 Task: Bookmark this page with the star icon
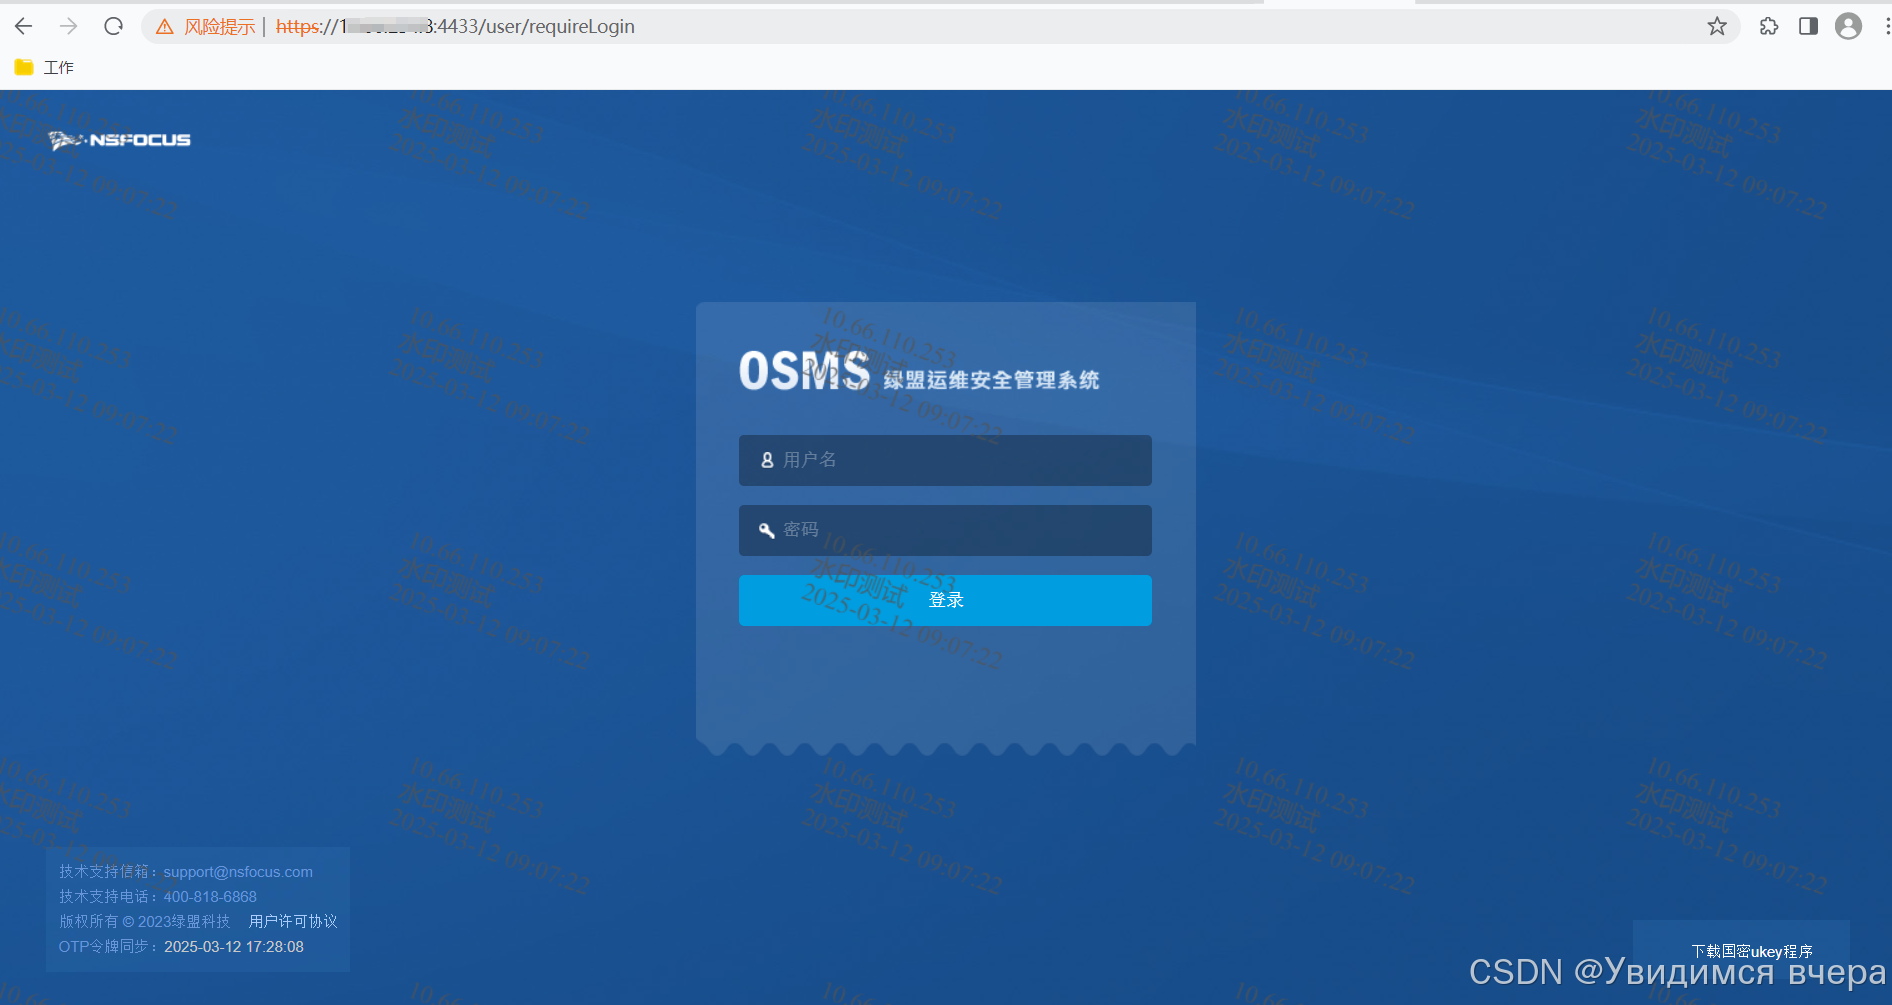click(x=1717, y=26)
